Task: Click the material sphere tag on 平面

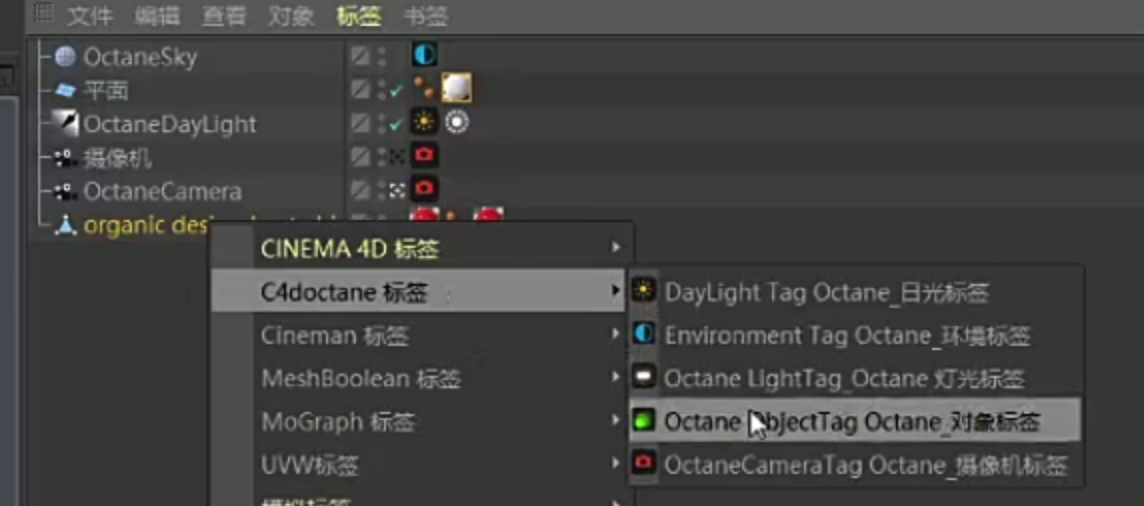Action: [456, 89]
